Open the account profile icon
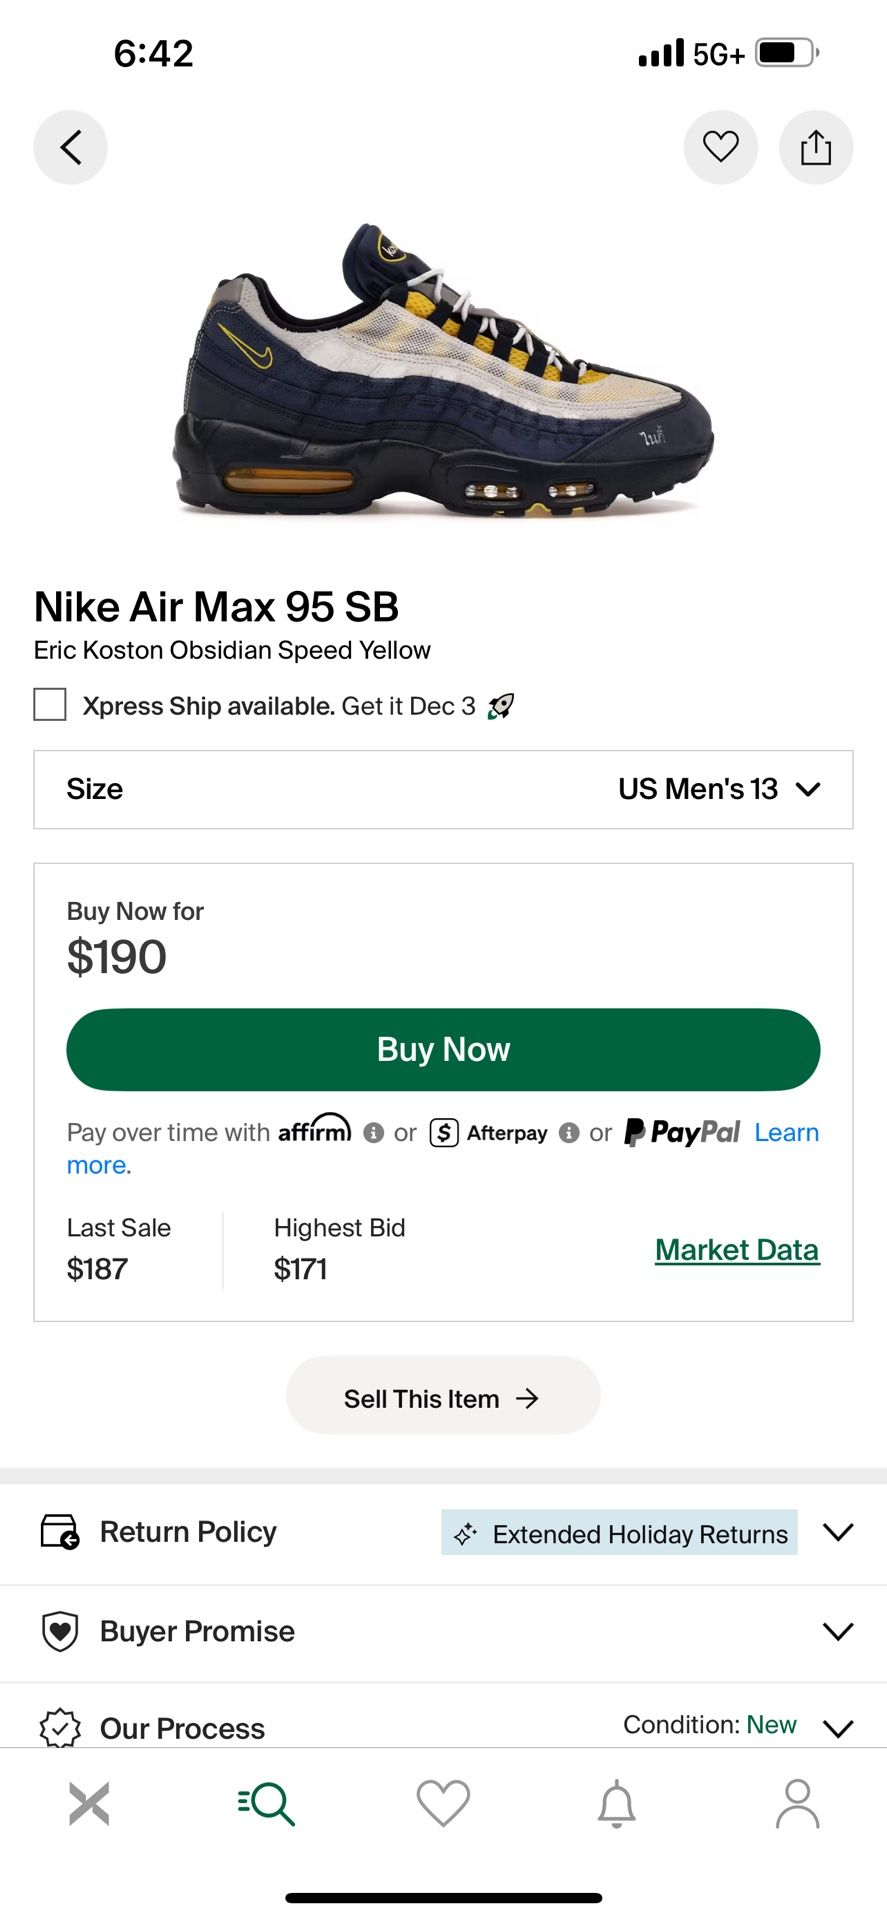The height and width of the screenshot is (1920, 887). coord(797,1804)
